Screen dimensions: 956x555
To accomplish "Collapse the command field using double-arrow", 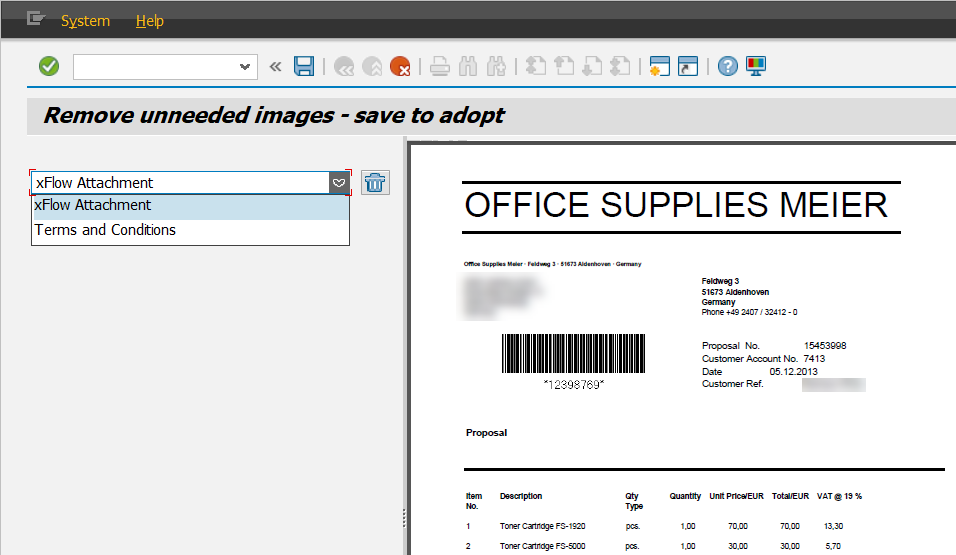I will 276,67.
